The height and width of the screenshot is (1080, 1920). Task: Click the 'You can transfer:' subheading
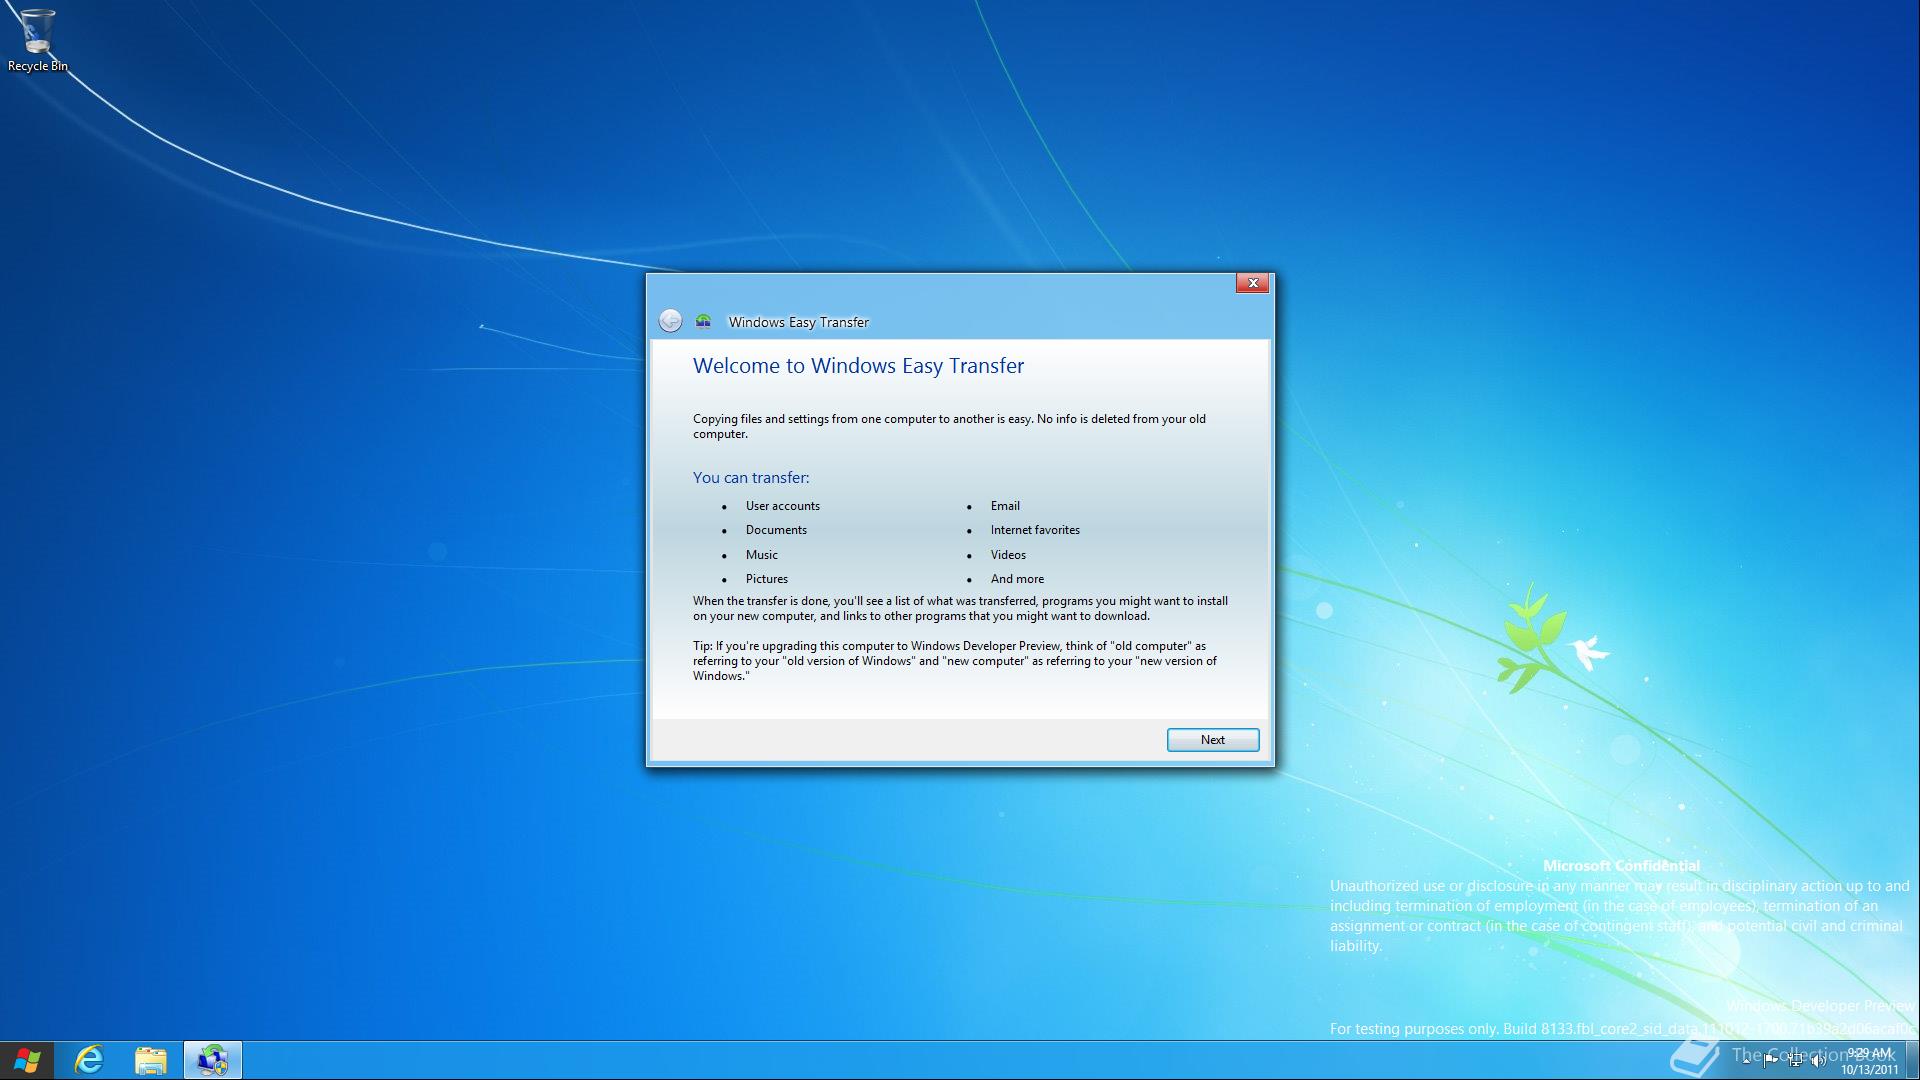click(751, 478)
